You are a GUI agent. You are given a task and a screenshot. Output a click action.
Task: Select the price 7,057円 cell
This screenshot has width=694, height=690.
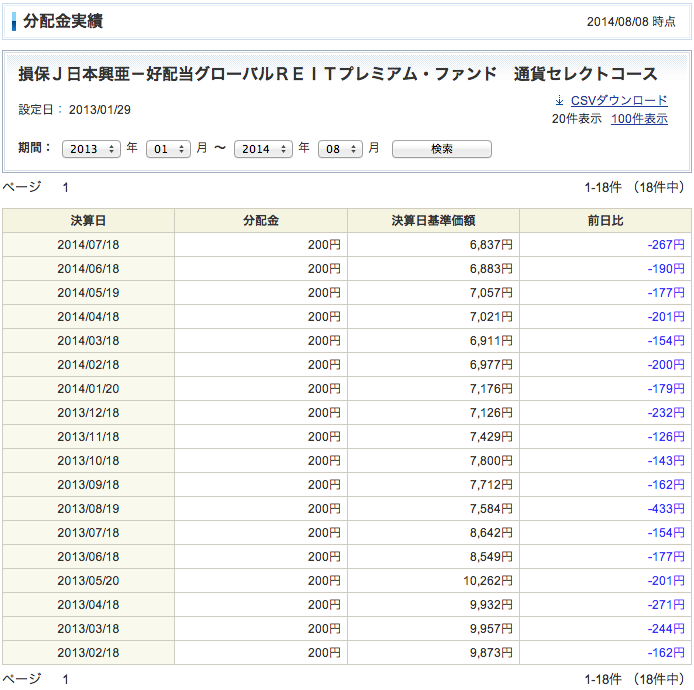pyautogui.click(x=433, y=293)
